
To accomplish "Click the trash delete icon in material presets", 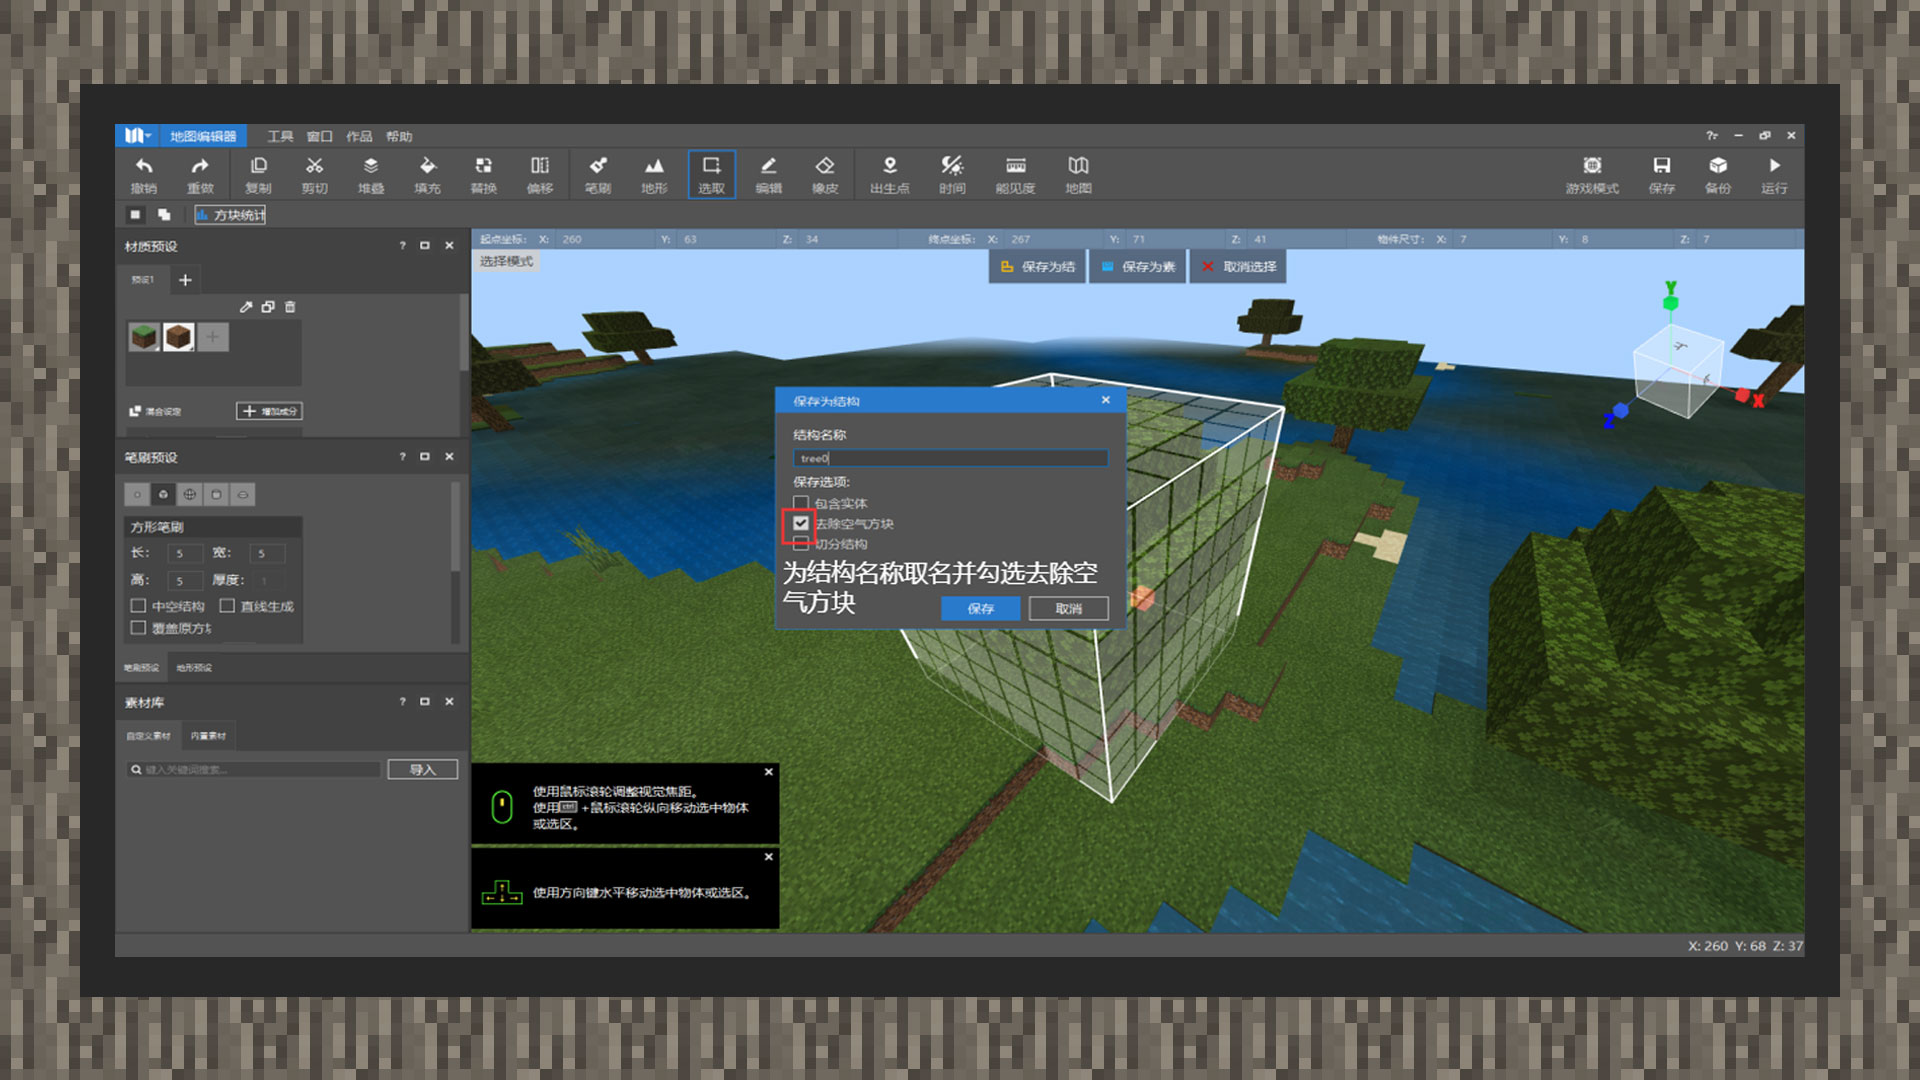I will point(290,307).
